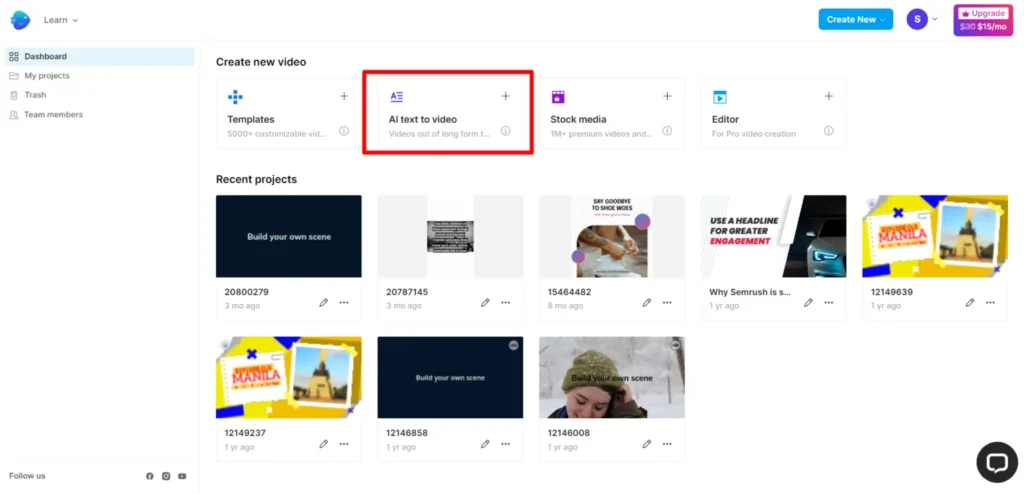Open project 20787145 thumbnail
The width and height of the screenshot is (1024, 493).
coord(450,236)
